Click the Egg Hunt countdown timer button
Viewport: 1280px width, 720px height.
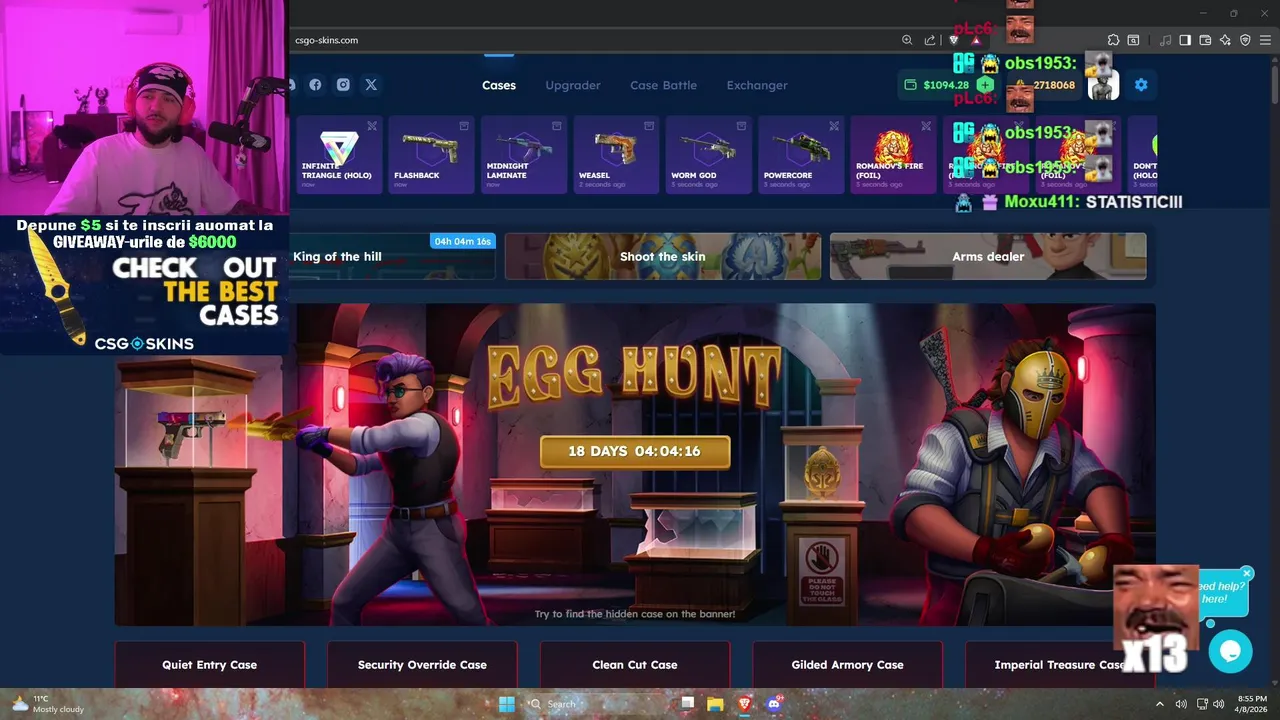pos(635,451)
